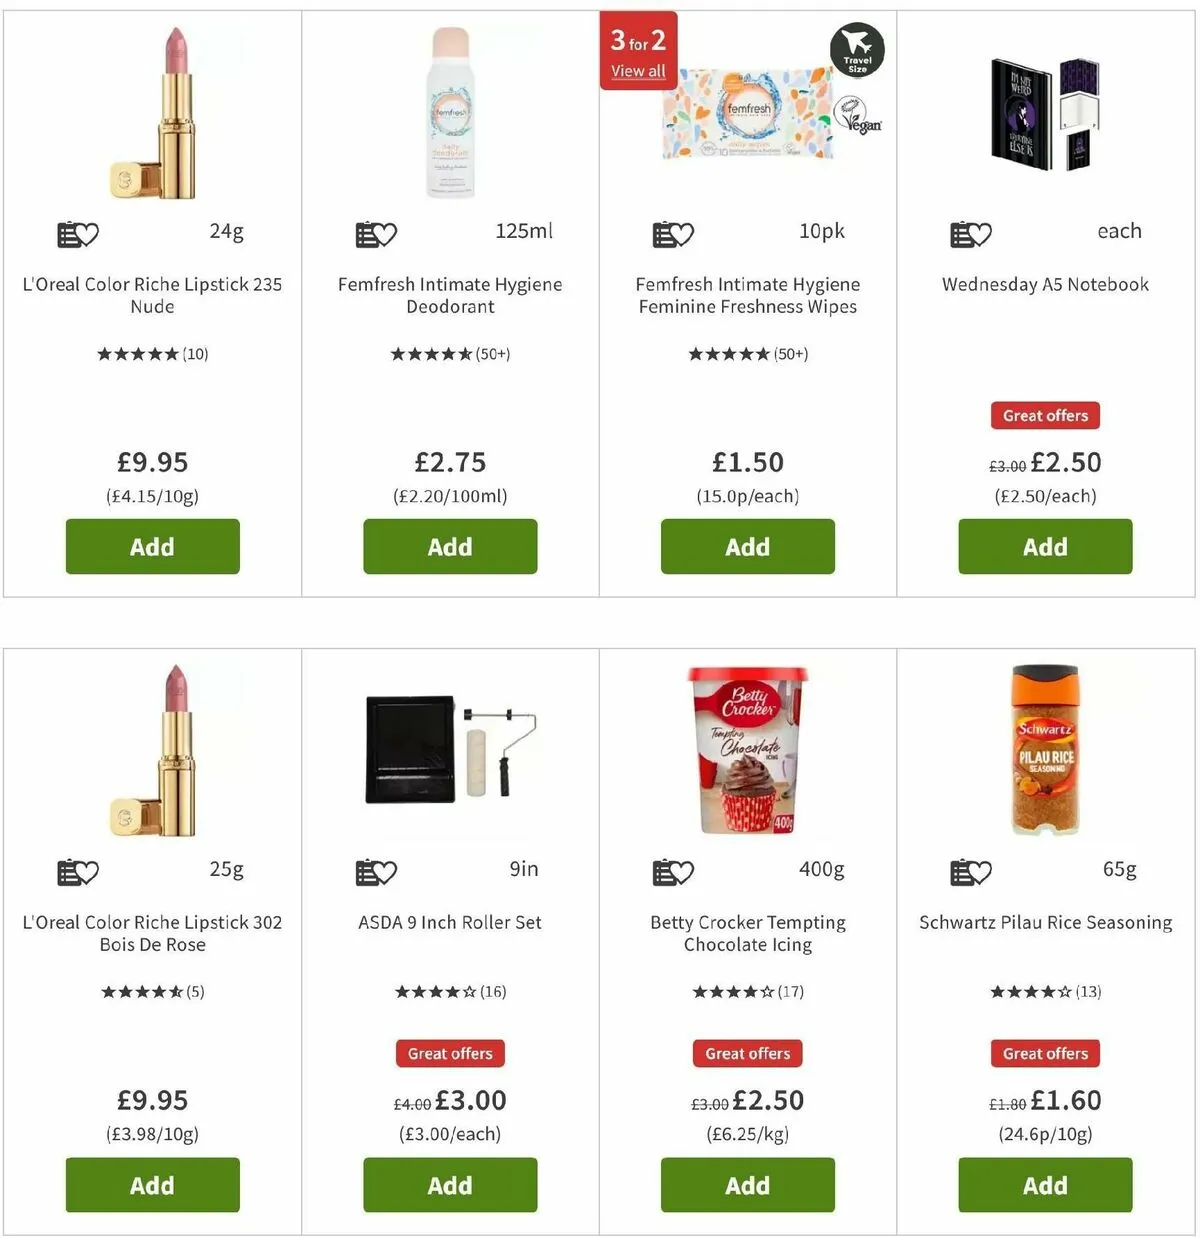Favourite the Femfresh Freshness Wipes item
Viewport: 1200px width, 1238px height.
673,234
